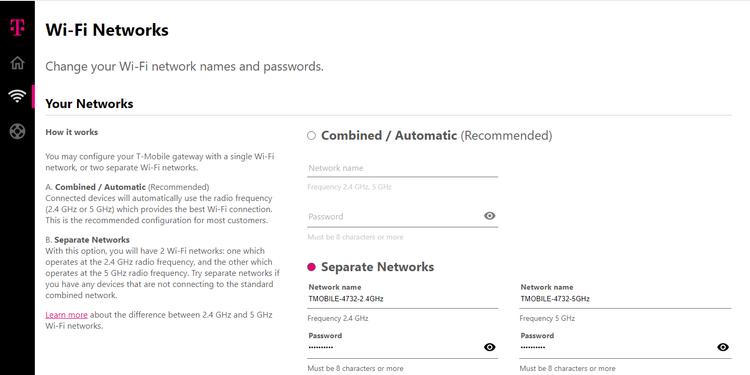Open the Learn more link
This screenshot has height=375, width=750.
click(66, 315)
